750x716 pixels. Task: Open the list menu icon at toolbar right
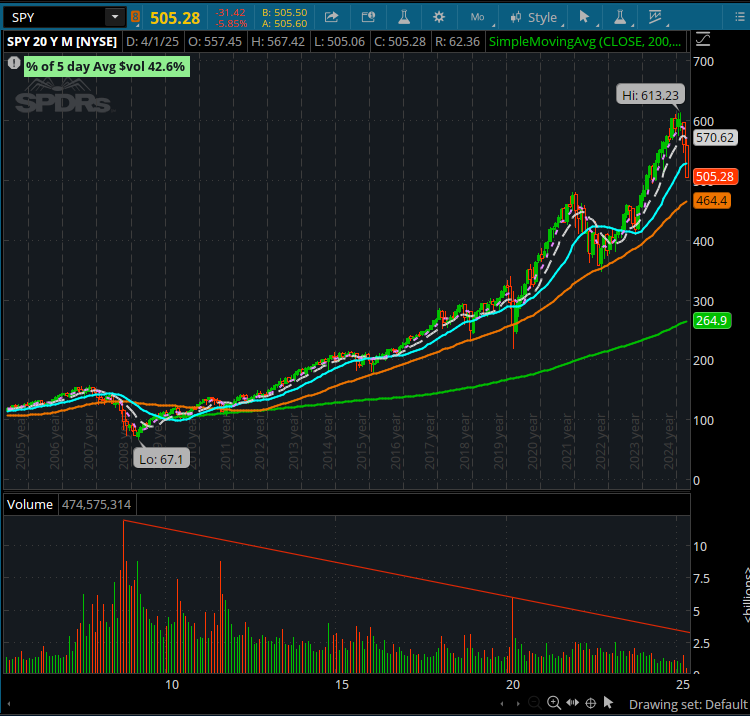tap(739, 17)
